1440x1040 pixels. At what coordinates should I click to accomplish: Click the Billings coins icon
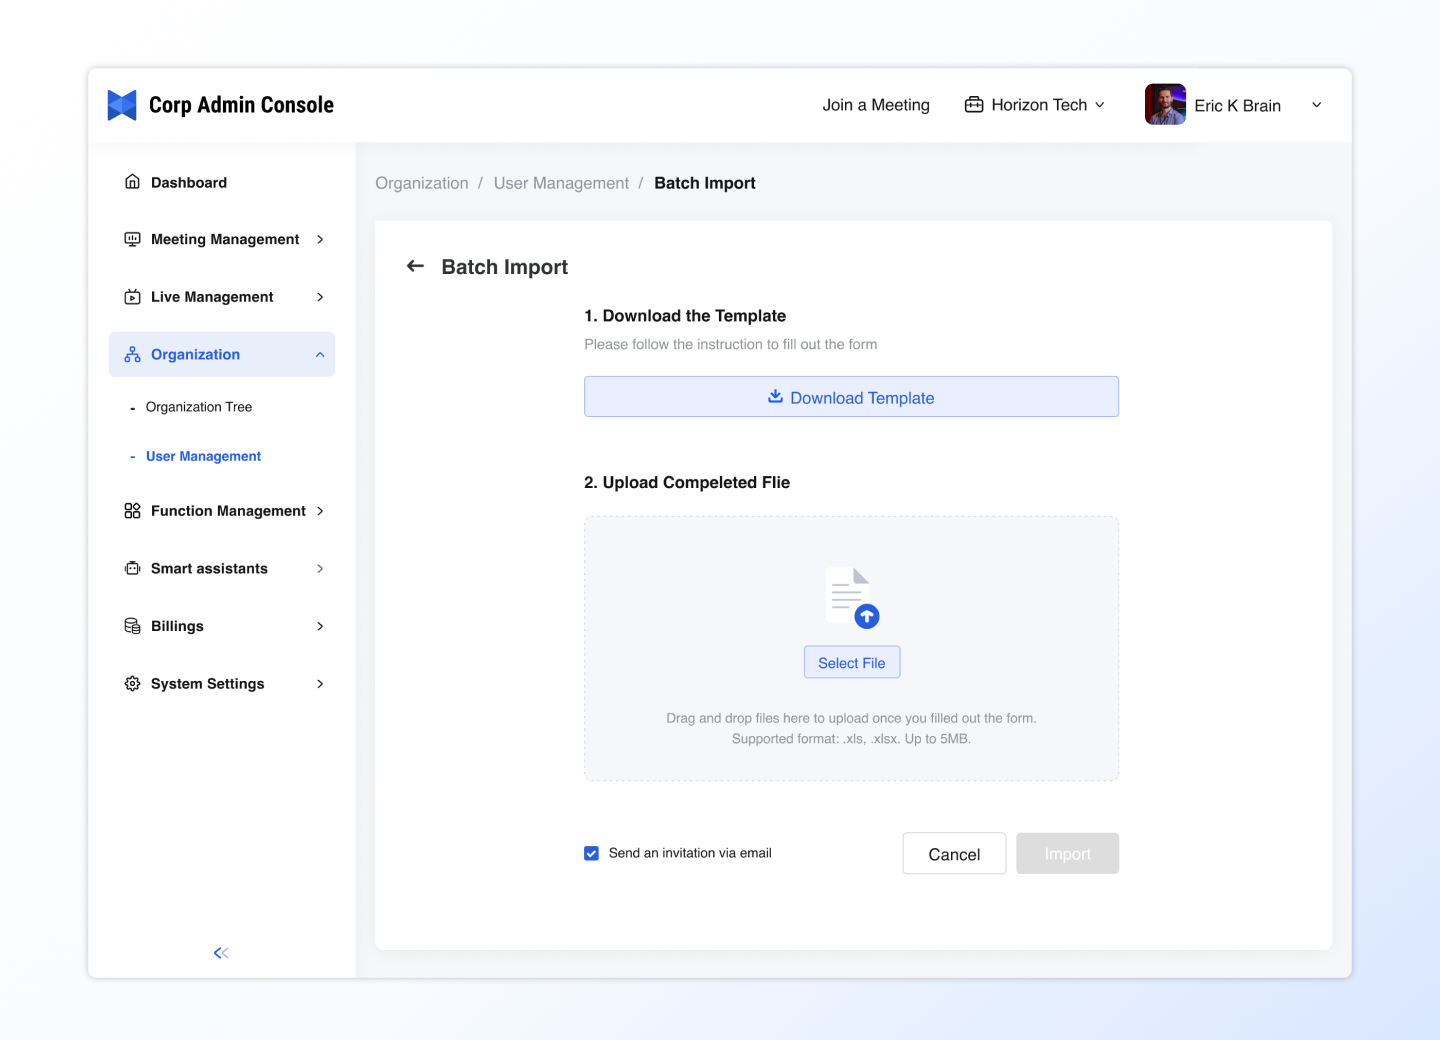(132, 626)
